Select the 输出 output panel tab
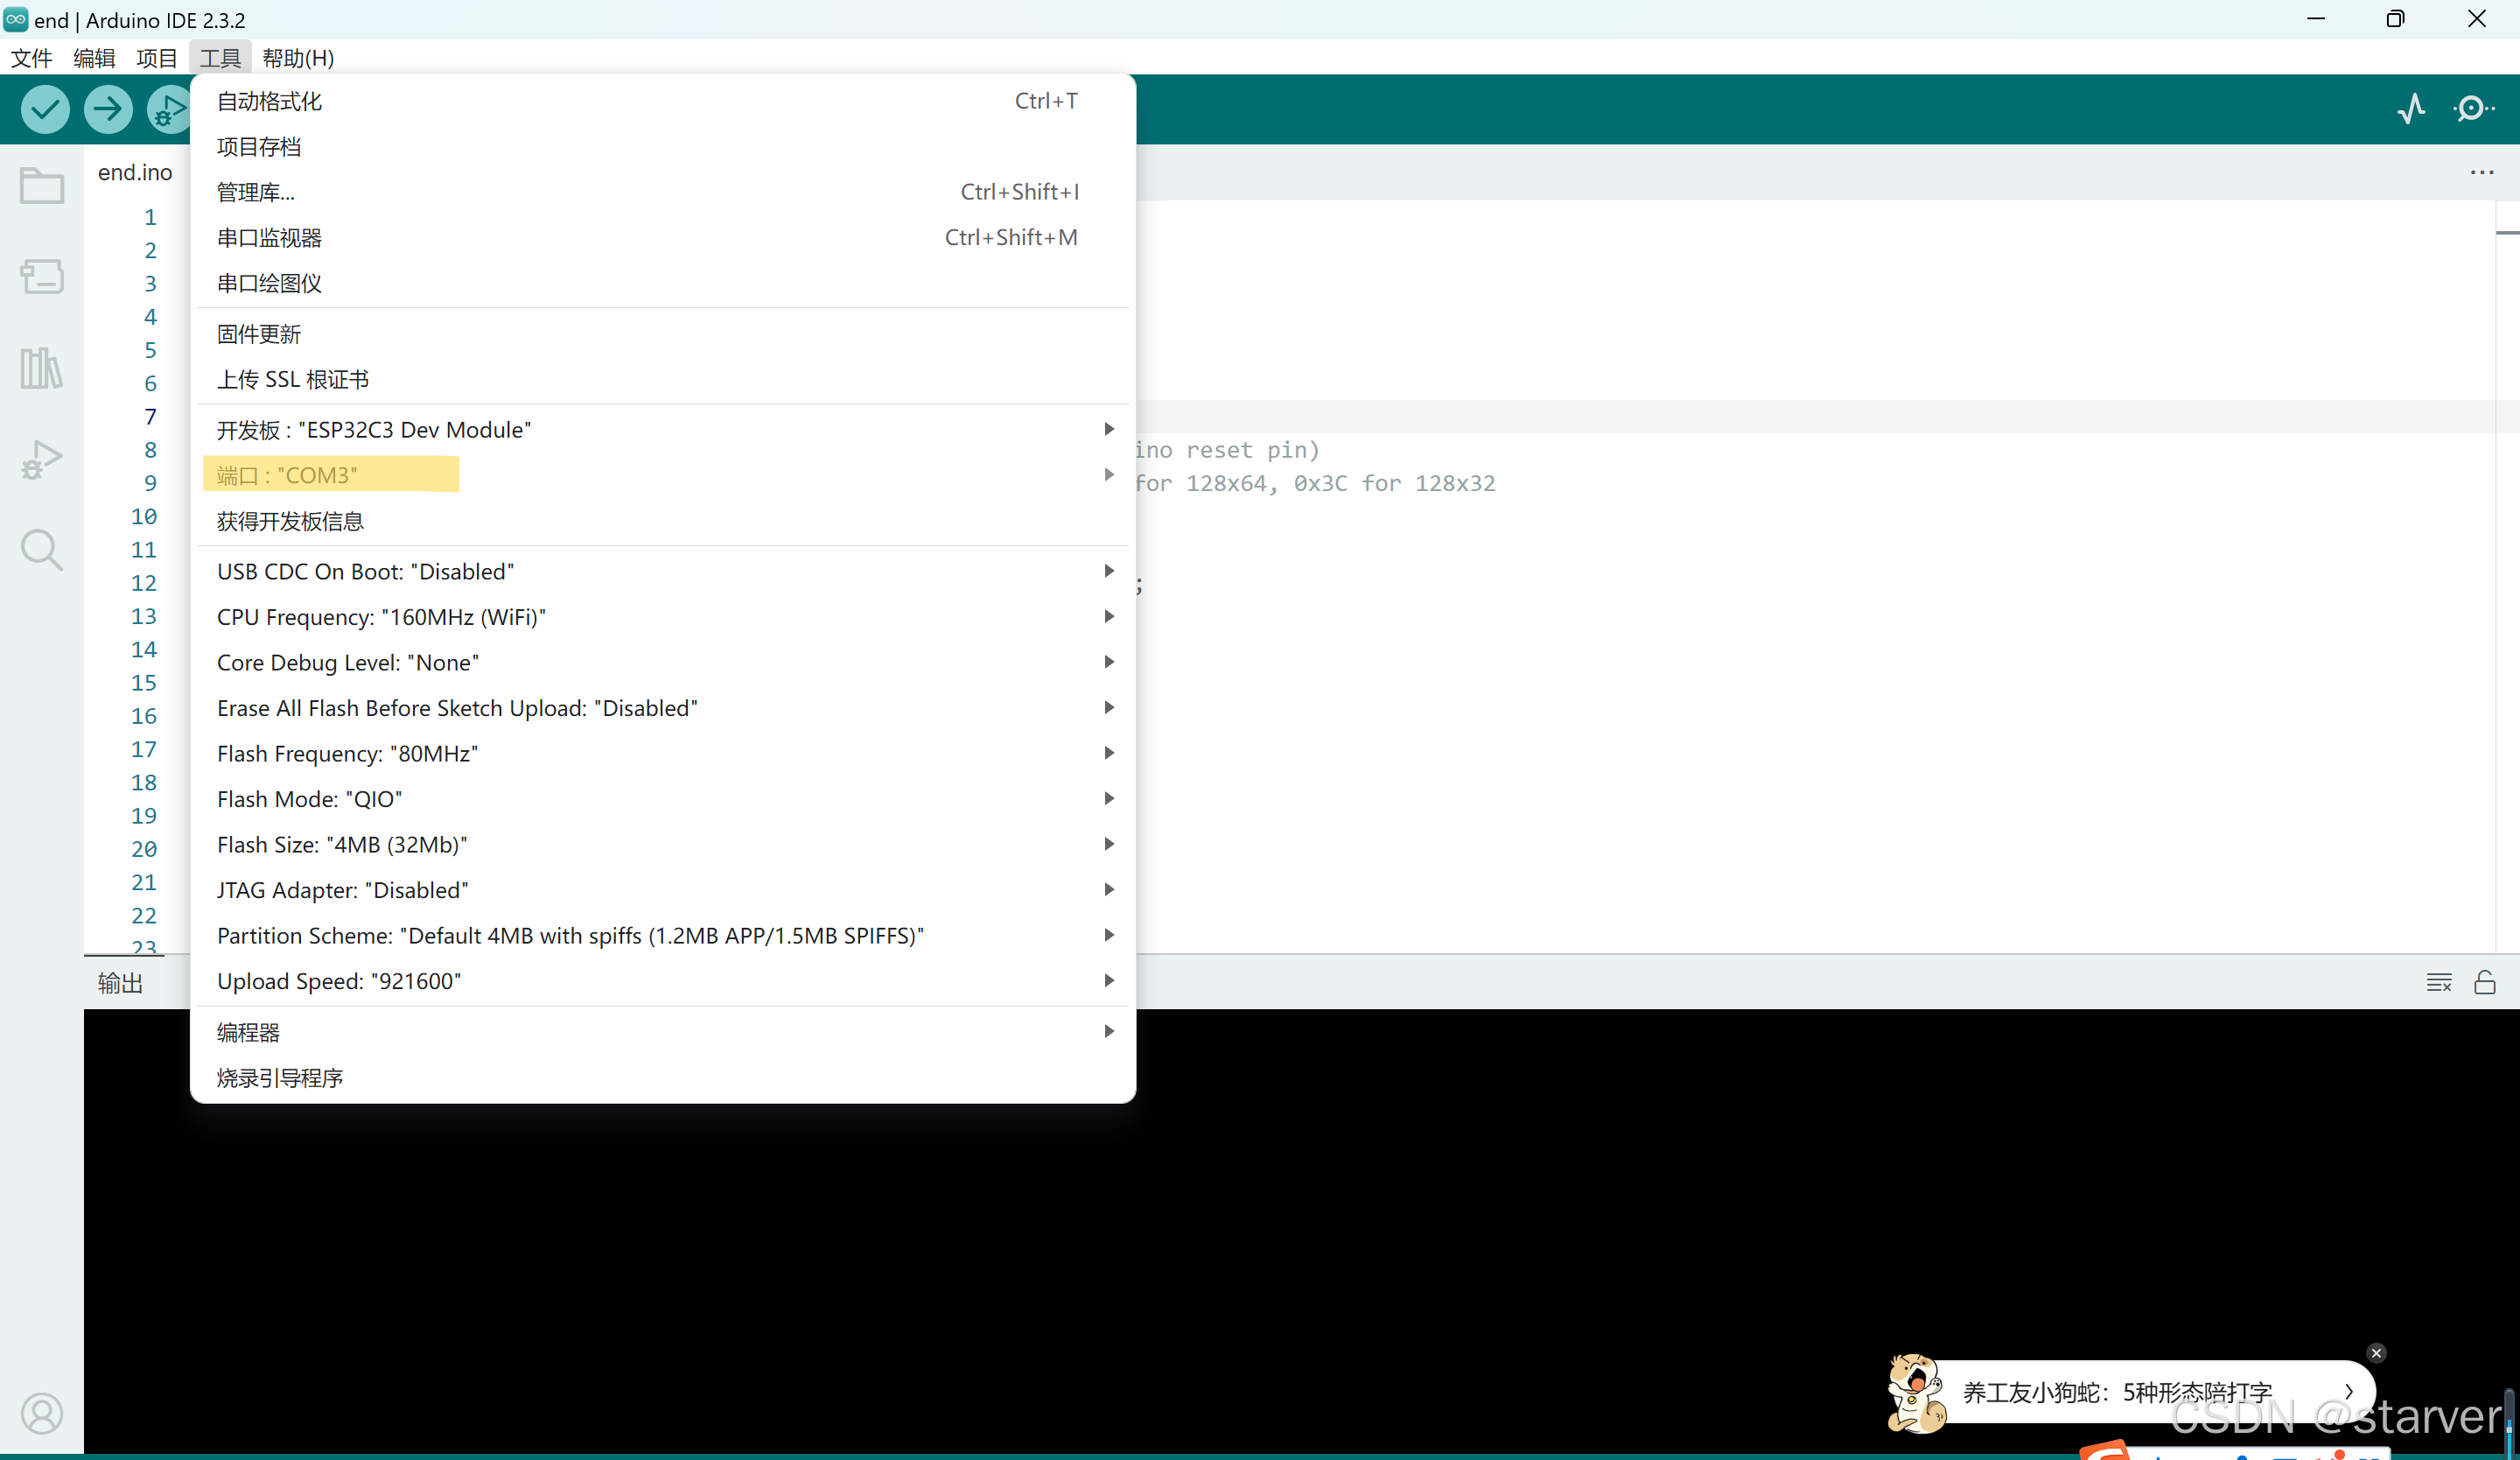The image size is (2520, 1460). (x=120, y=983)
